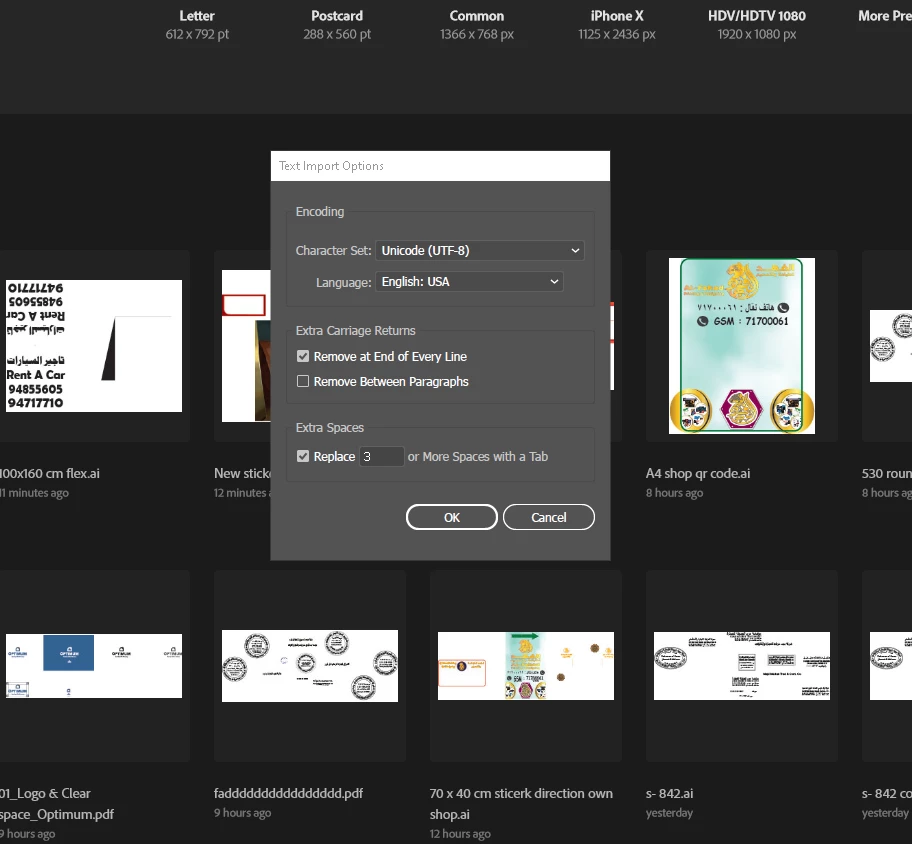This screenshot has height=844, width=912.
Task: Choose the iPhone X preset
Action: 617,25
